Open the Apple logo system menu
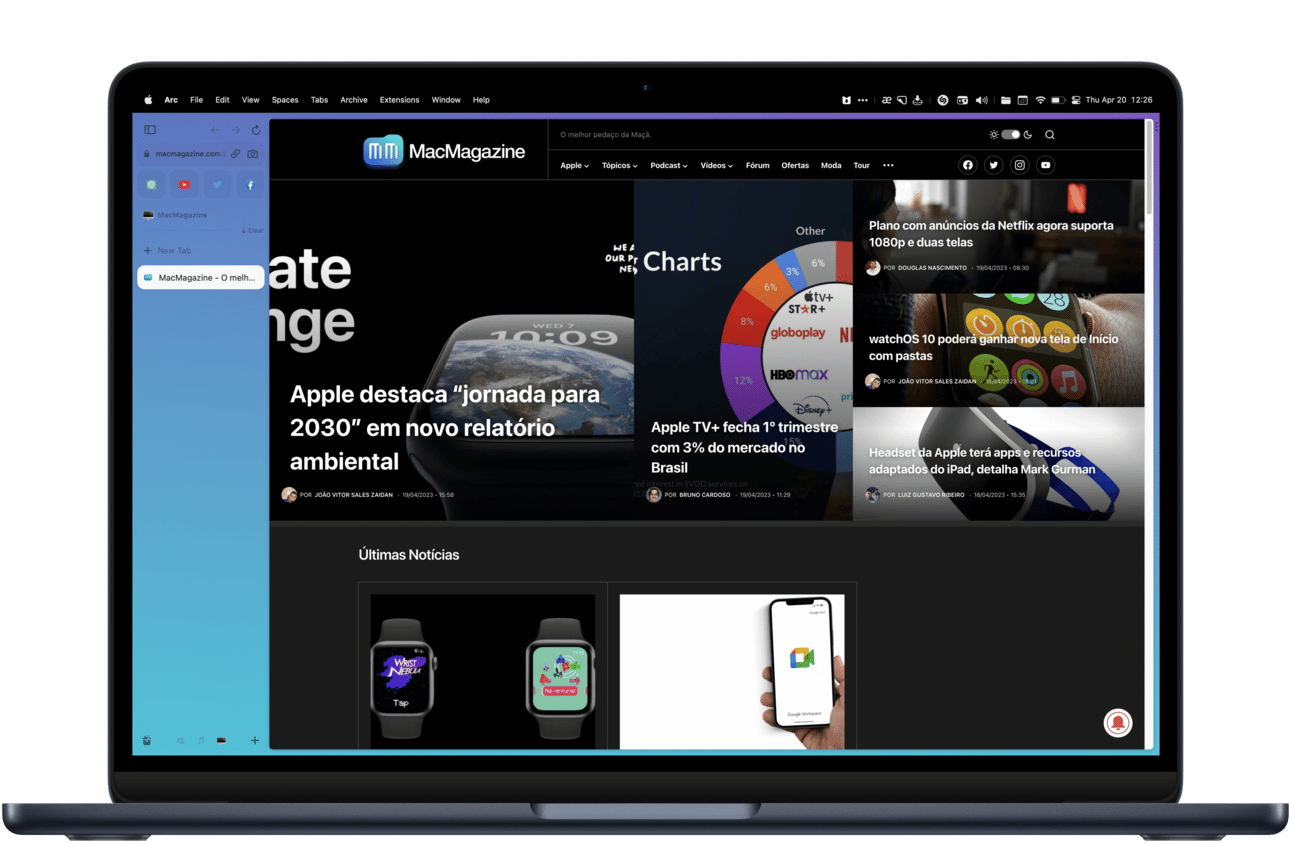This screenshot has height=843, width=1292. click(x=148, y=100)
